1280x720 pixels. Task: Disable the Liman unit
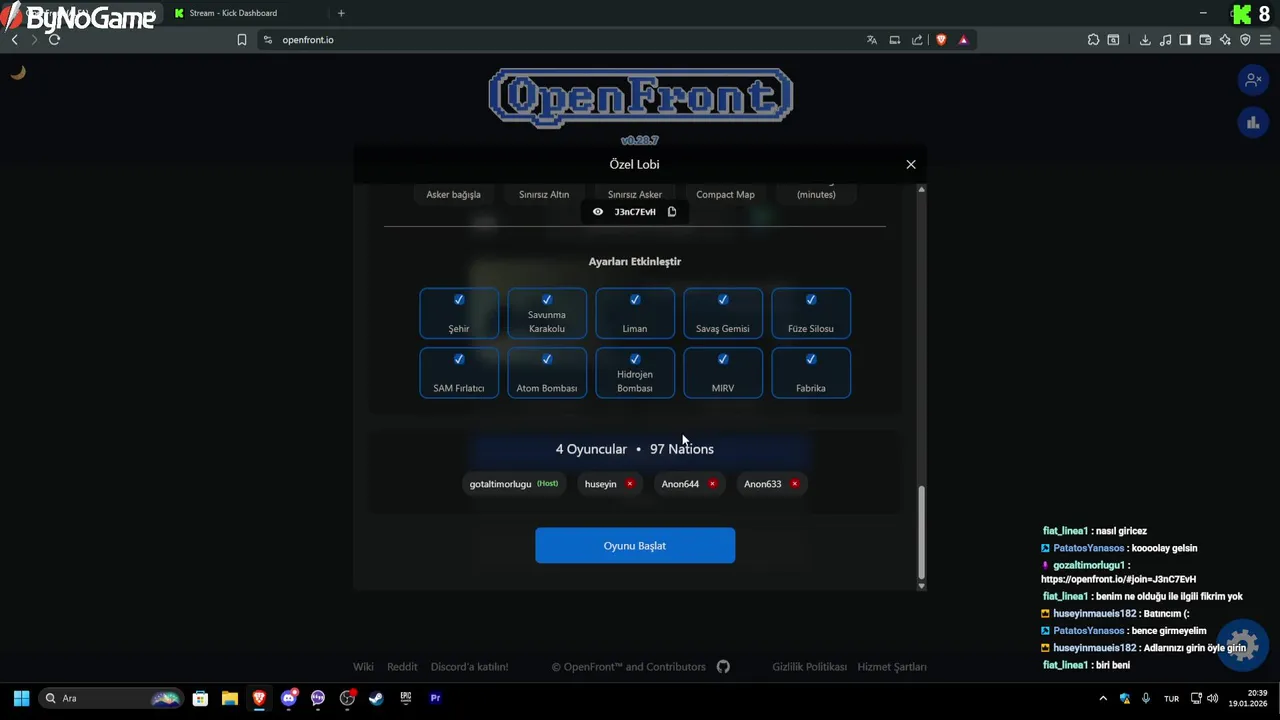[x=635, y=313]
